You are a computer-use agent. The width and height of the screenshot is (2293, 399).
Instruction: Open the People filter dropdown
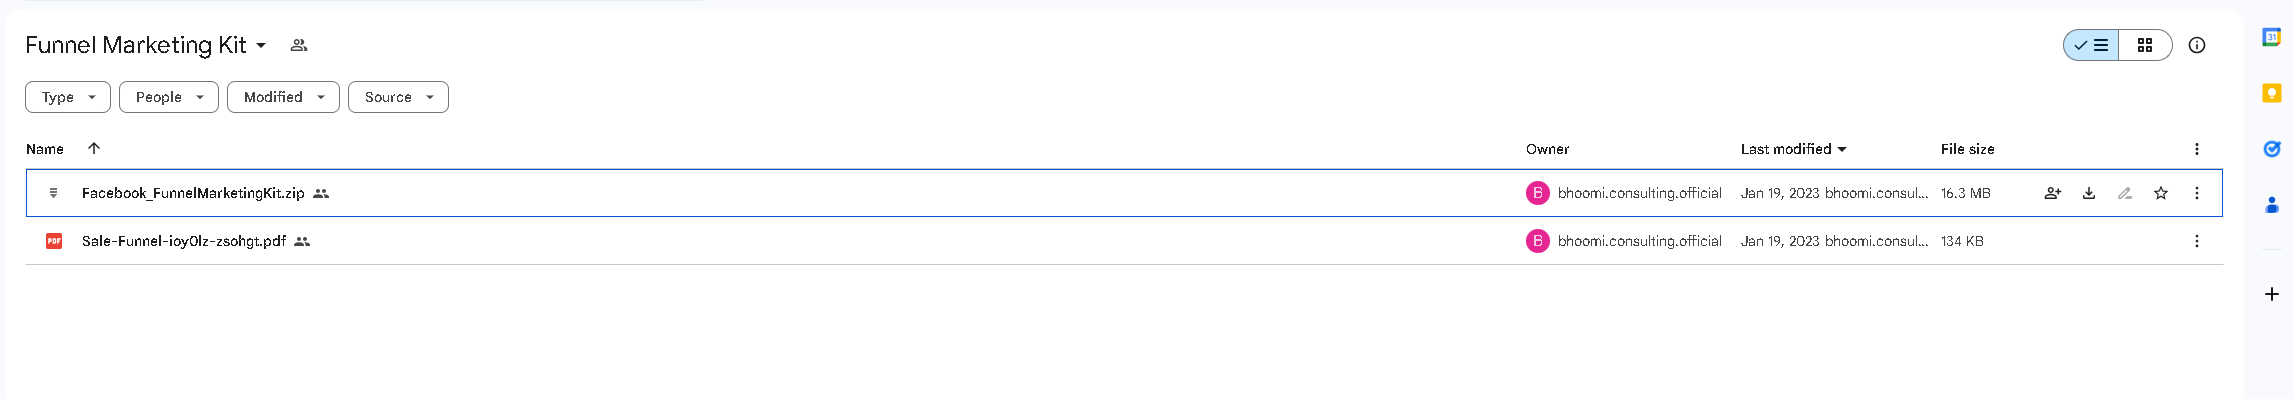(169, 97)
